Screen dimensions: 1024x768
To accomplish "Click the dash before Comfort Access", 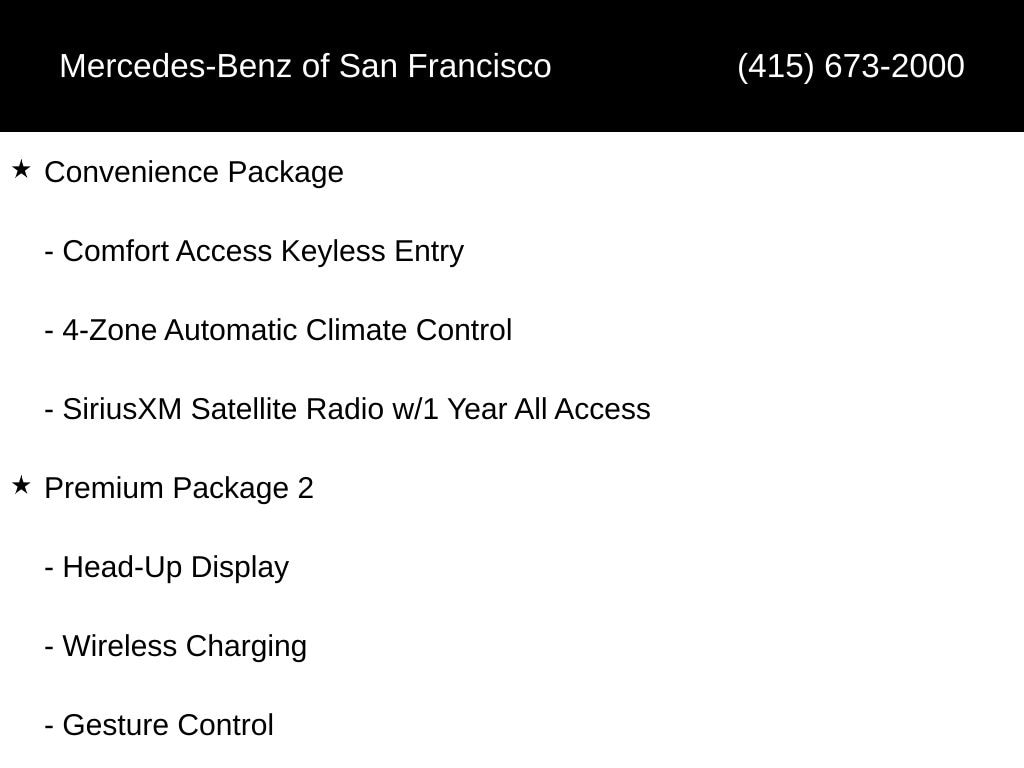I will (x=49, y=254).
